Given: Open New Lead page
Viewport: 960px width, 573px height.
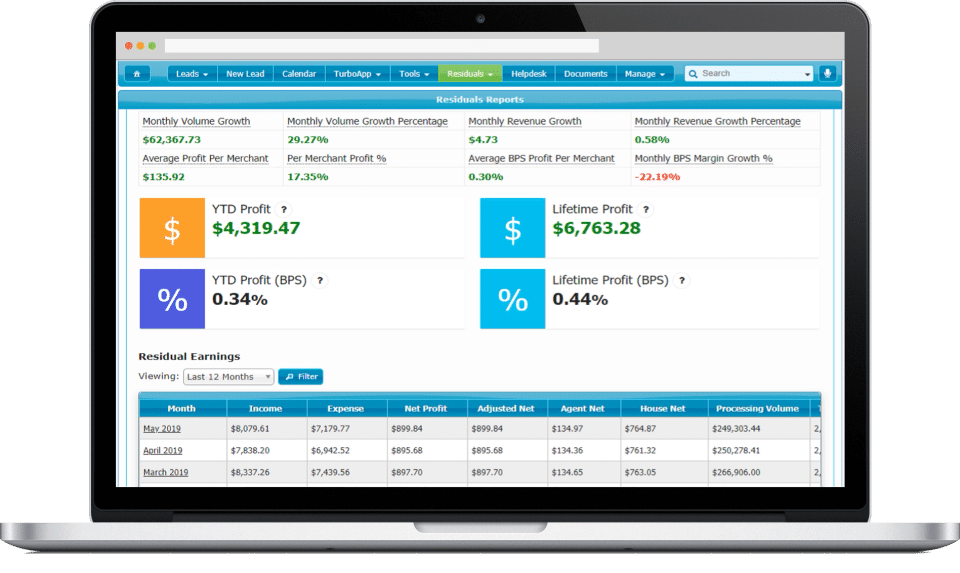Looking at the screenshot, I should click(x=246, y=73).
